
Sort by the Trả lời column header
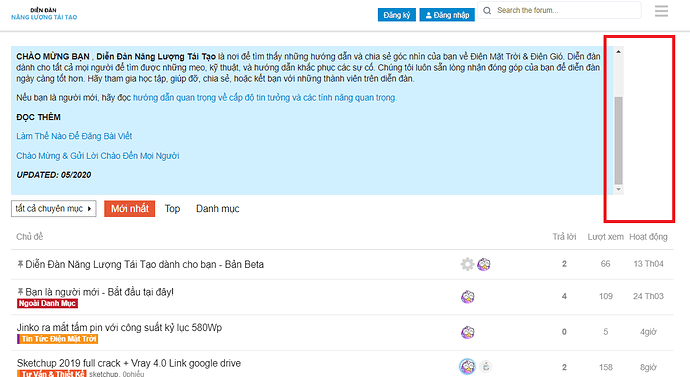(564, 237)
